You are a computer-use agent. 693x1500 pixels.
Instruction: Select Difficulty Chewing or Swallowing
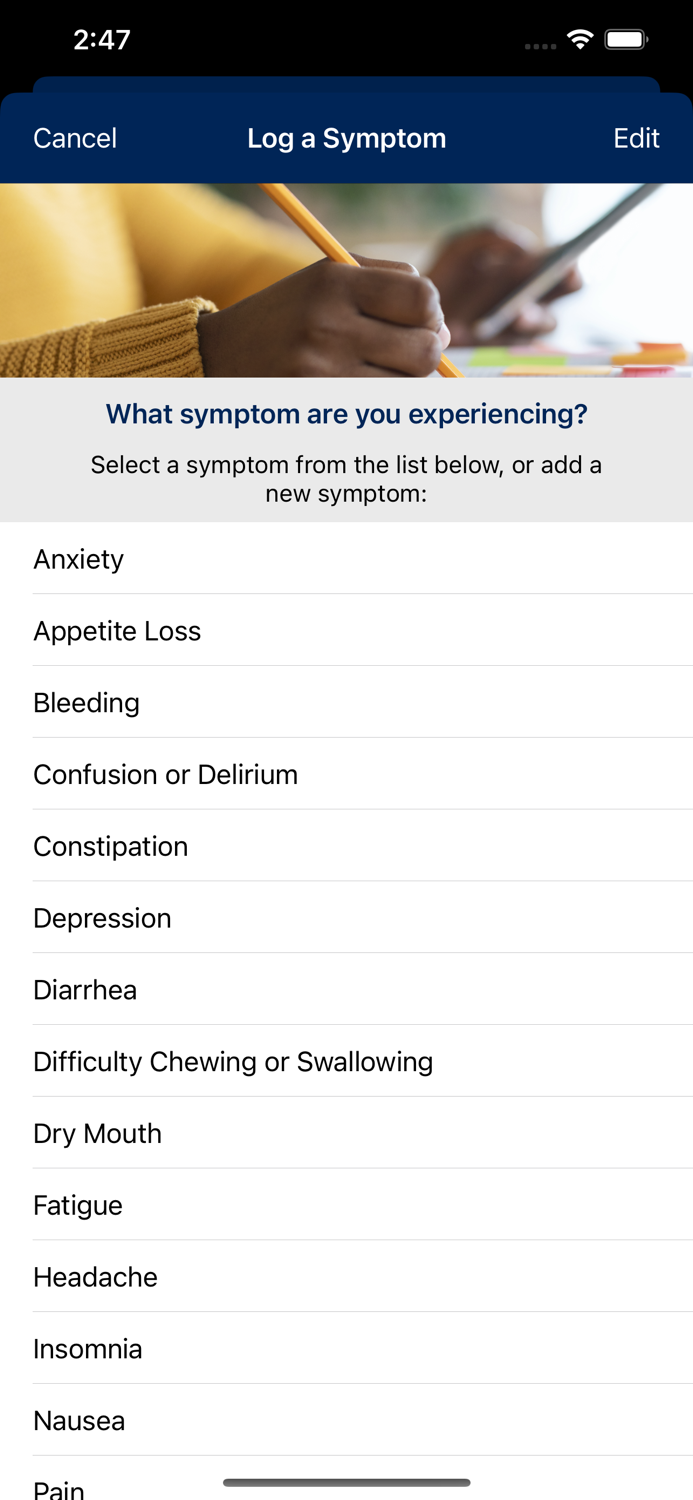tap(233, 1062)
